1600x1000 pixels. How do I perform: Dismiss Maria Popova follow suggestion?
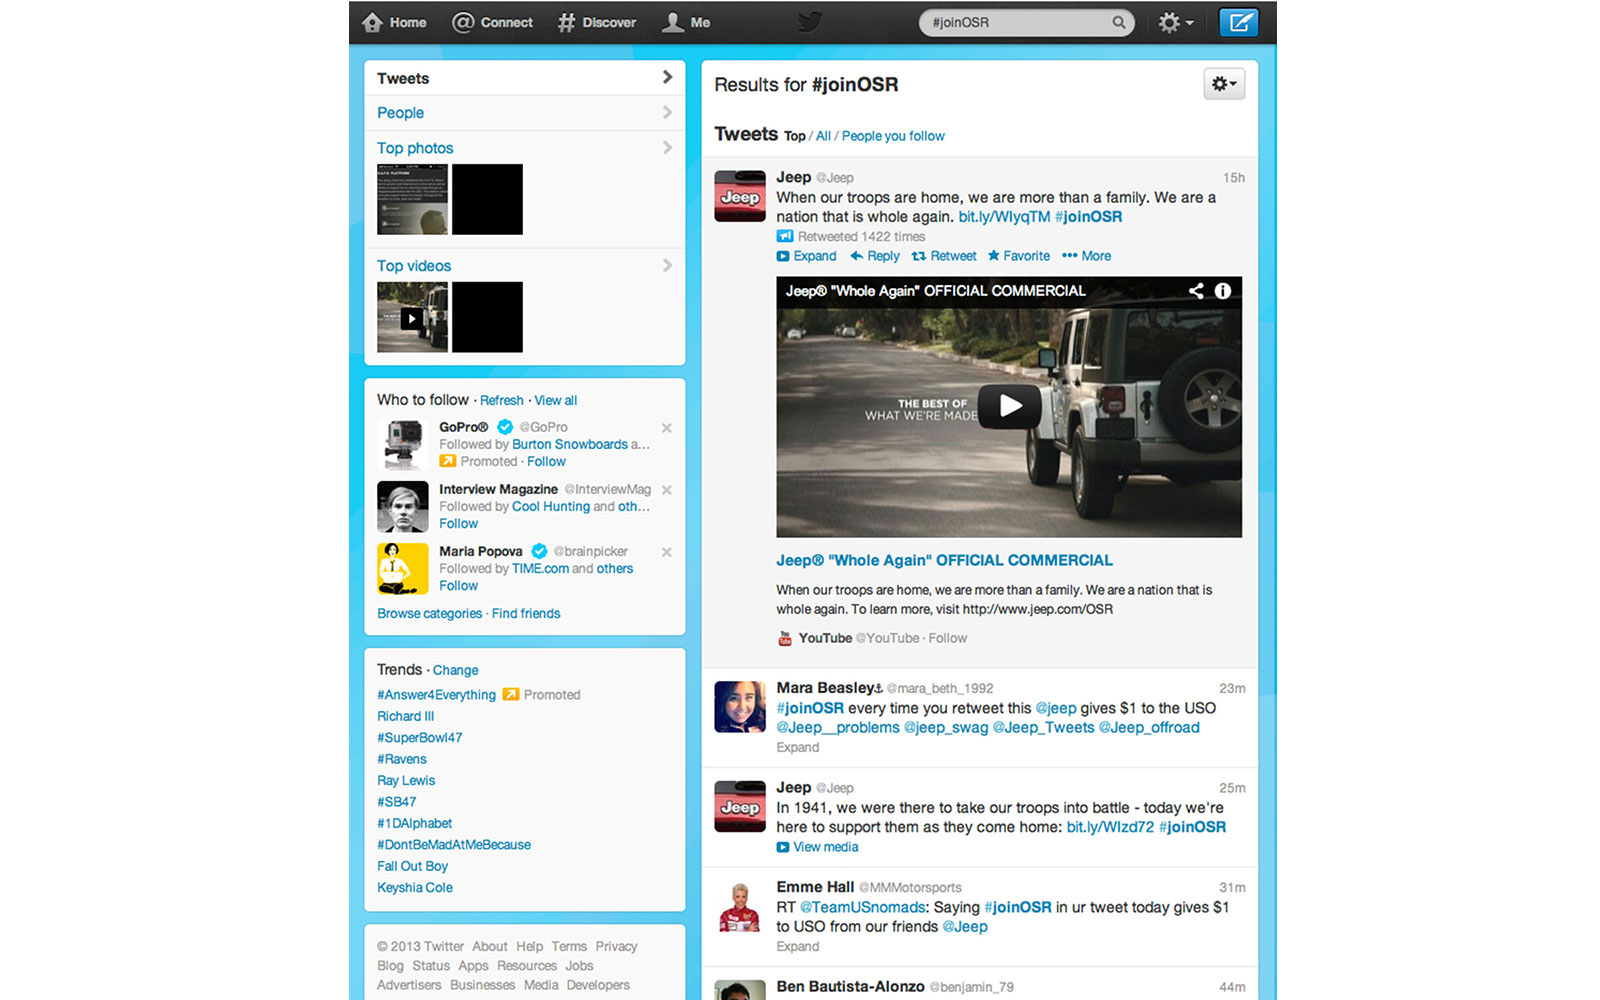click(x=667, y=552)
